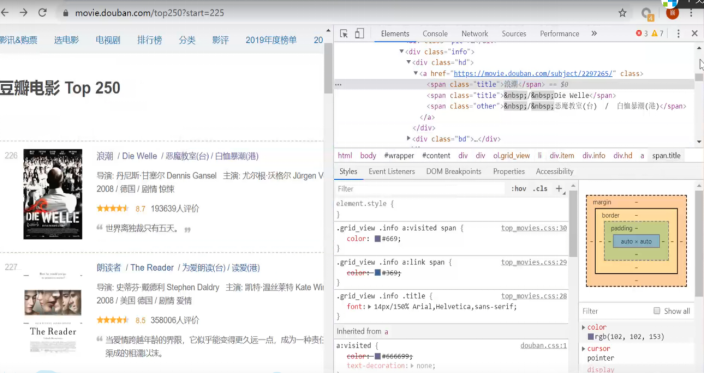
Task: Go back with browser back arrow
Action: tap(5, 13)
